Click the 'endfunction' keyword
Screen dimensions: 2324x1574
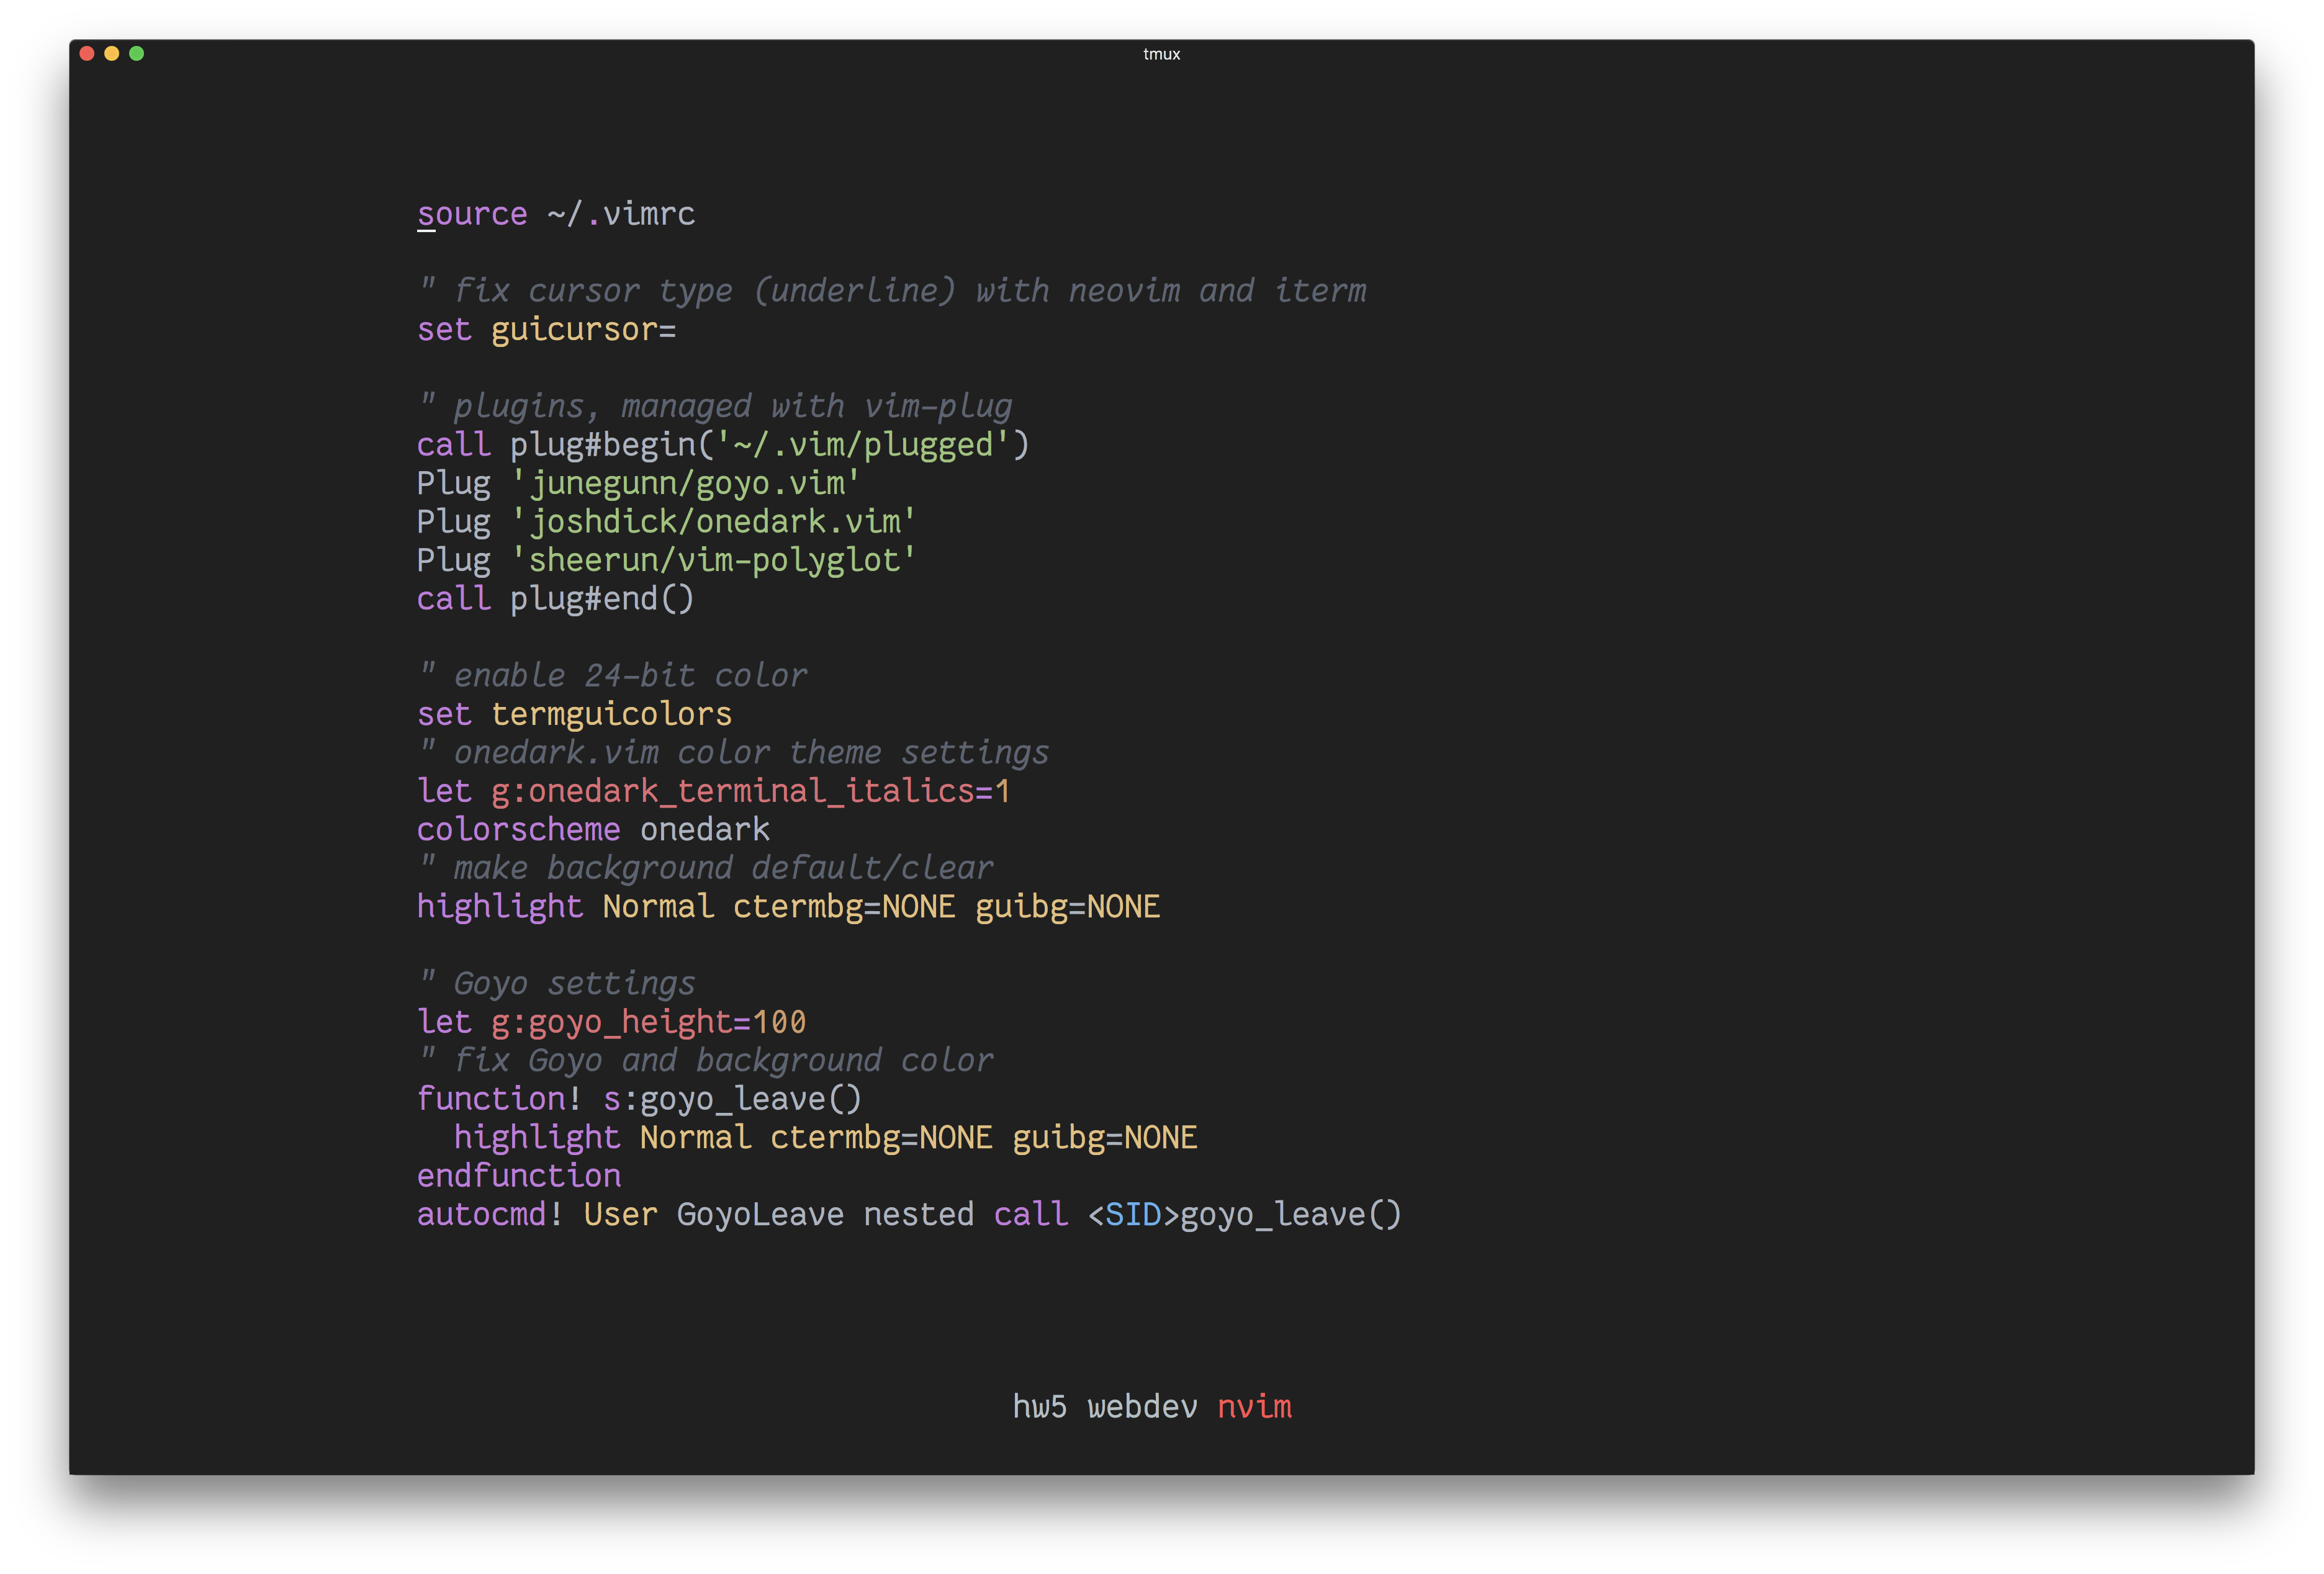coord(518,1177)
